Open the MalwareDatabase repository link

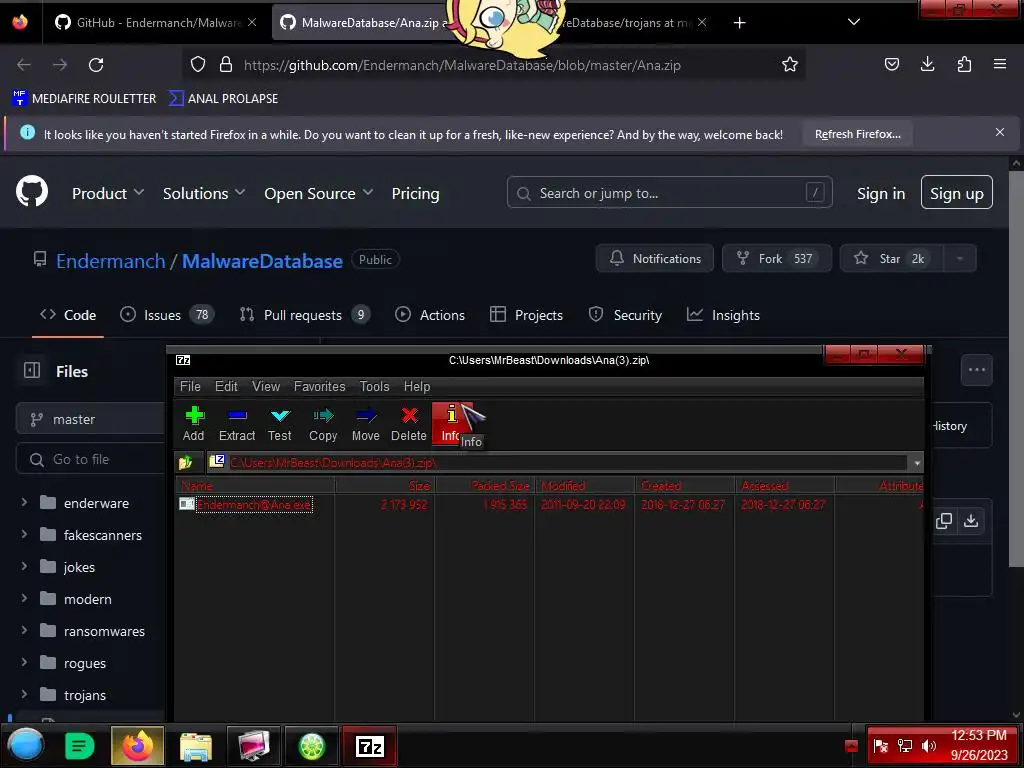tap(262, 261)
